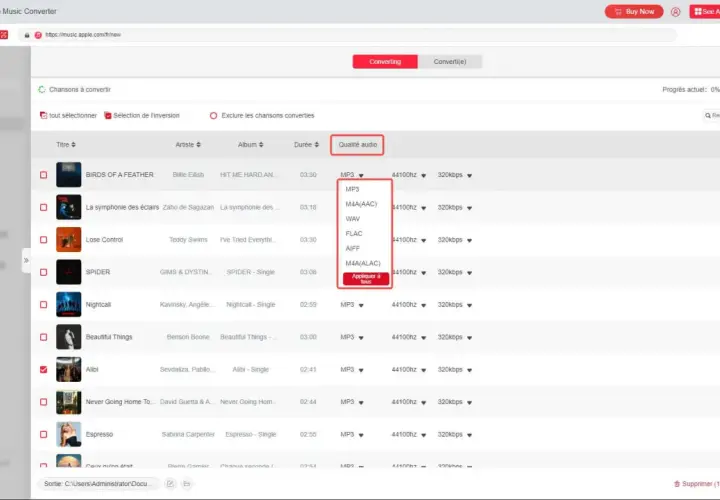Open MP3 format dropdown for Nightcall
720x500 pixels.
(352, 305)
